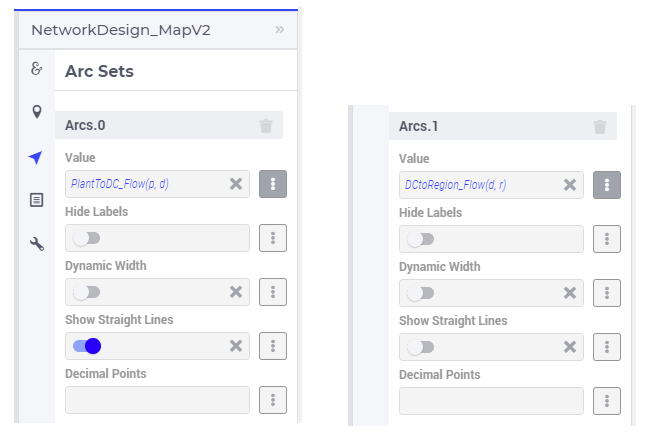Open options menu beside DCtoRegion_Flow value
This screenshot has height=436, width=647.
(607, 185)
